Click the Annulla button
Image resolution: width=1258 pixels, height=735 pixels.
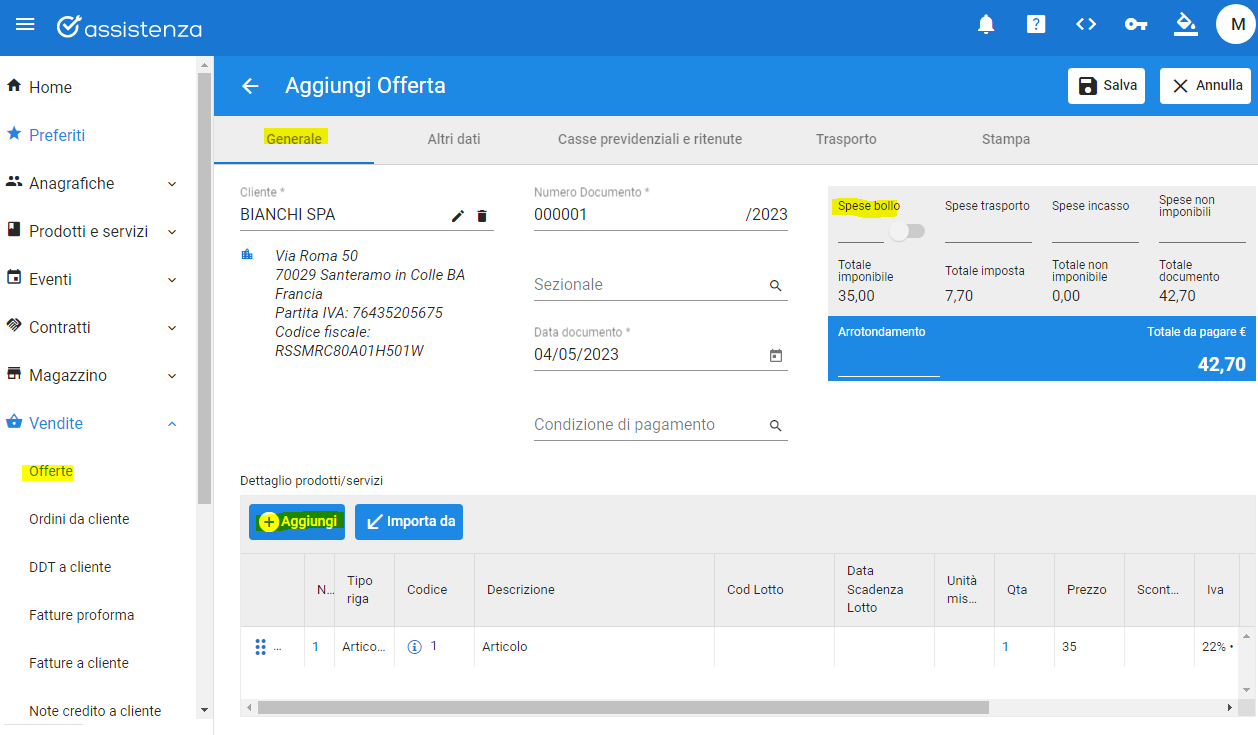point(1205,86)
